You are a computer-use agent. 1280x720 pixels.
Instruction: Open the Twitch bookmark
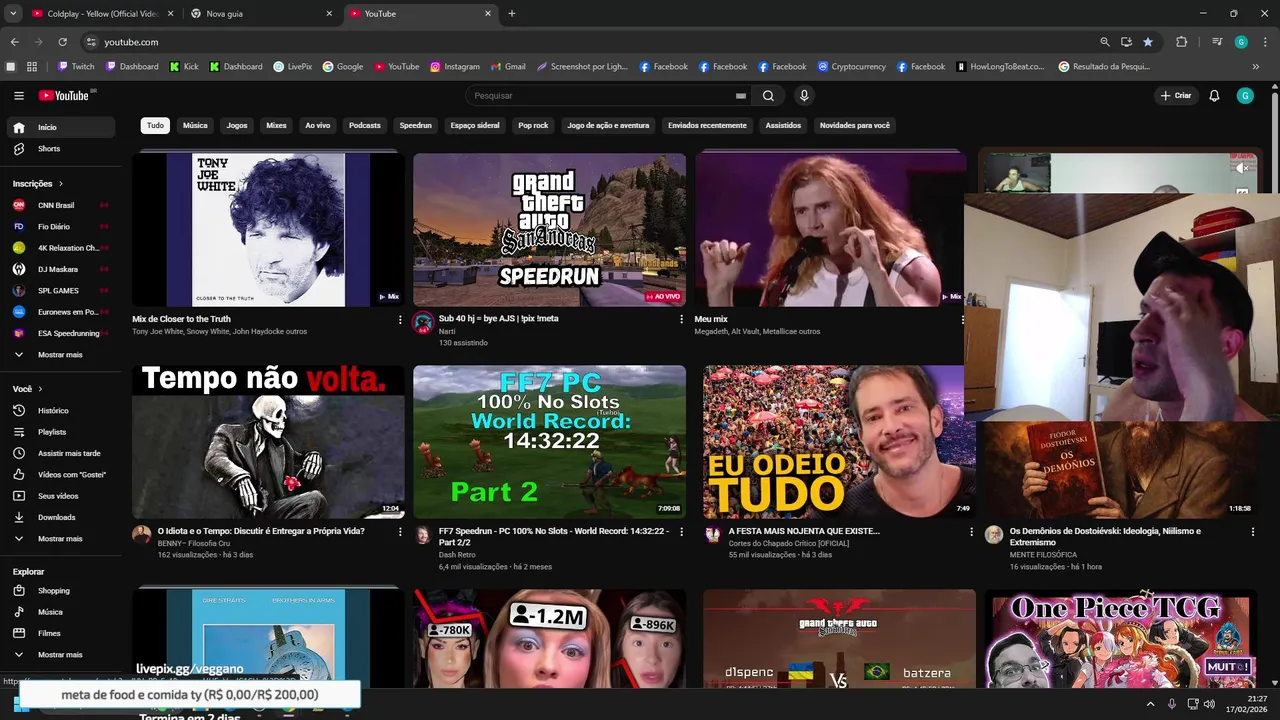76,67
